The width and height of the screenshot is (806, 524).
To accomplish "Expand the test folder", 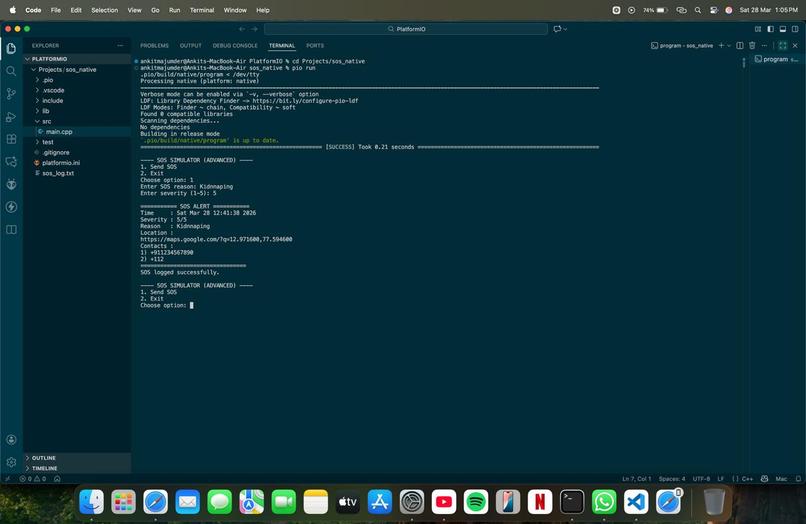I will 77,142.
